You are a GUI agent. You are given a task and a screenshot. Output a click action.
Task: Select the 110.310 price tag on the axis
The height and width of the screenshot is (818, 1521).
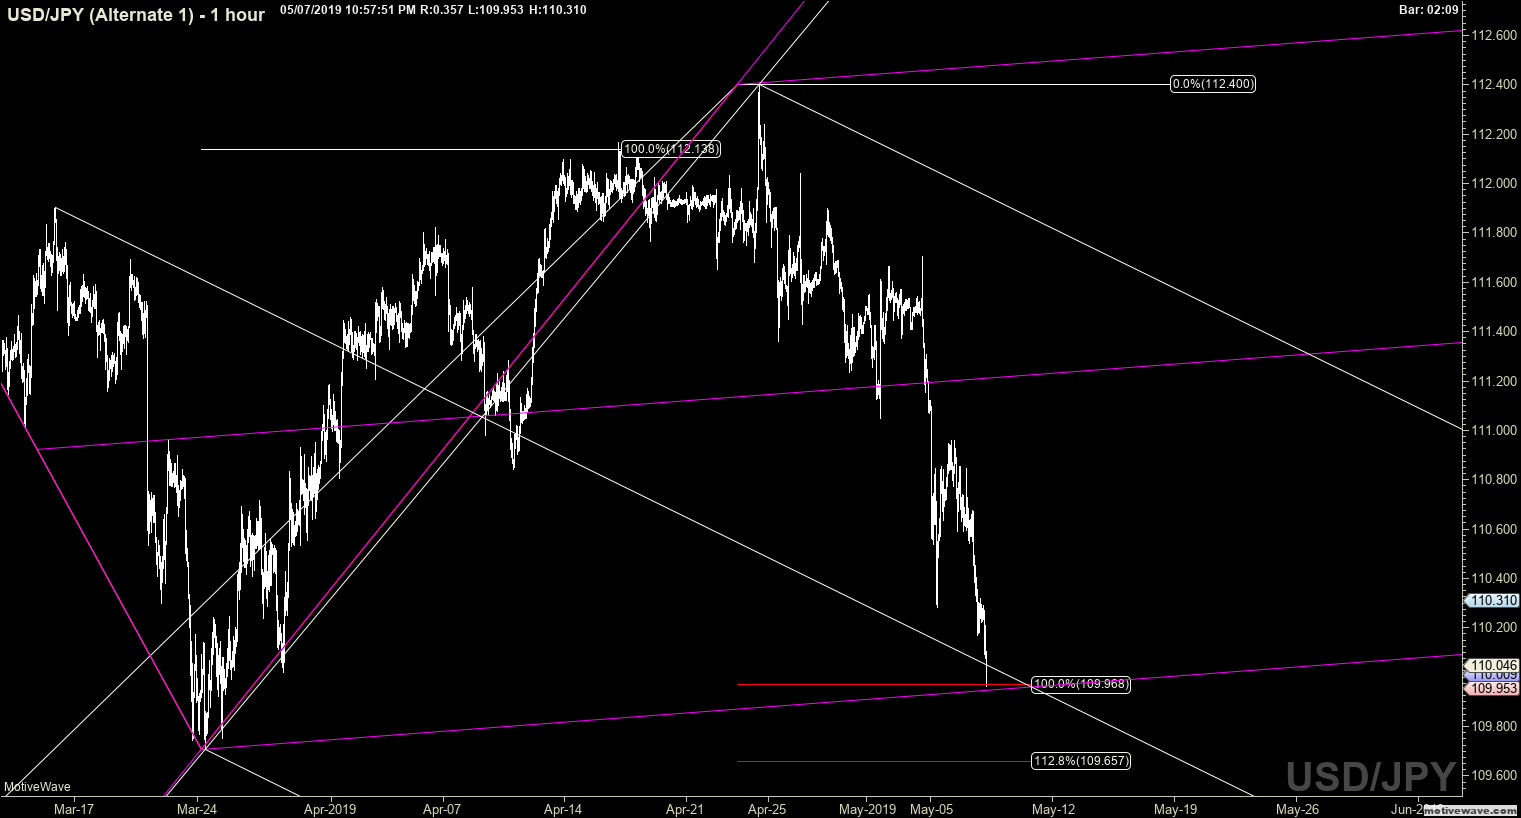click(x=1492, y=601)
